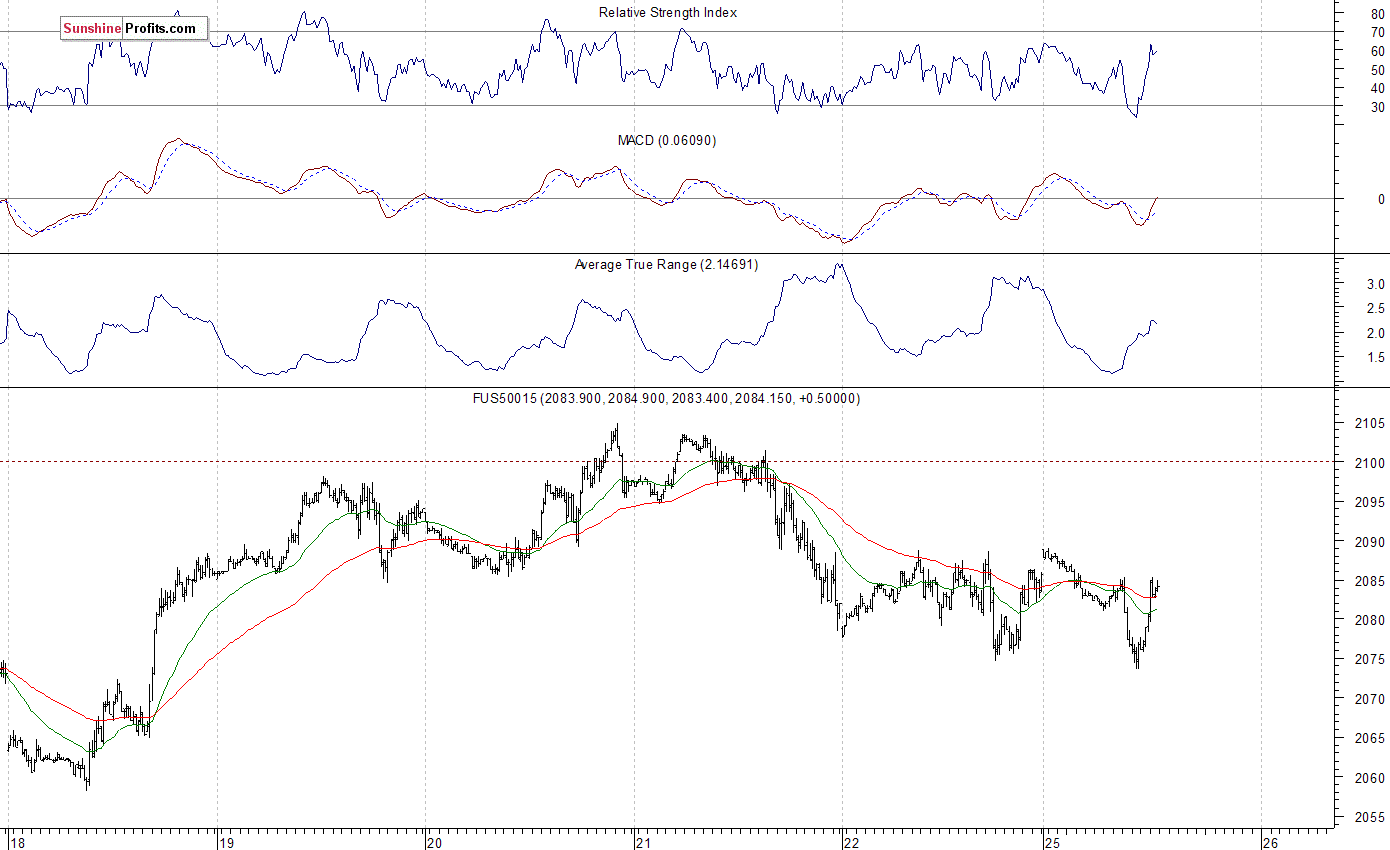
Task: Click date label 20 on time axis
Action: (434, 842)
